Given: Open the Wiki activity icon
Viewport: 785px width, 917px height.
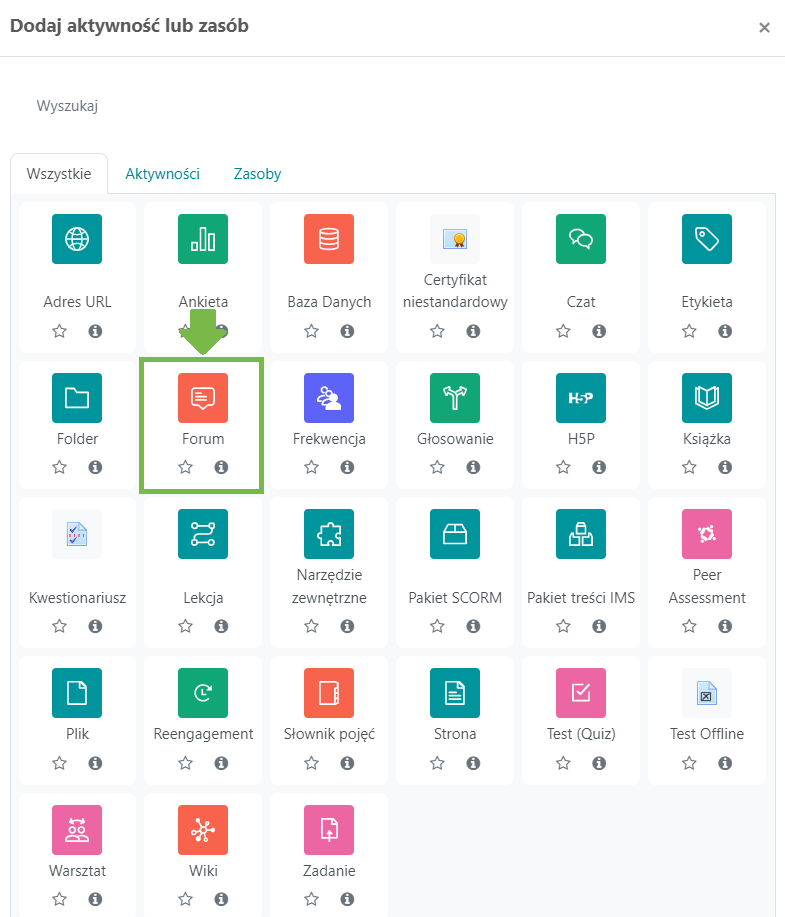Looking at the screenshot, I should click(202, 830).
